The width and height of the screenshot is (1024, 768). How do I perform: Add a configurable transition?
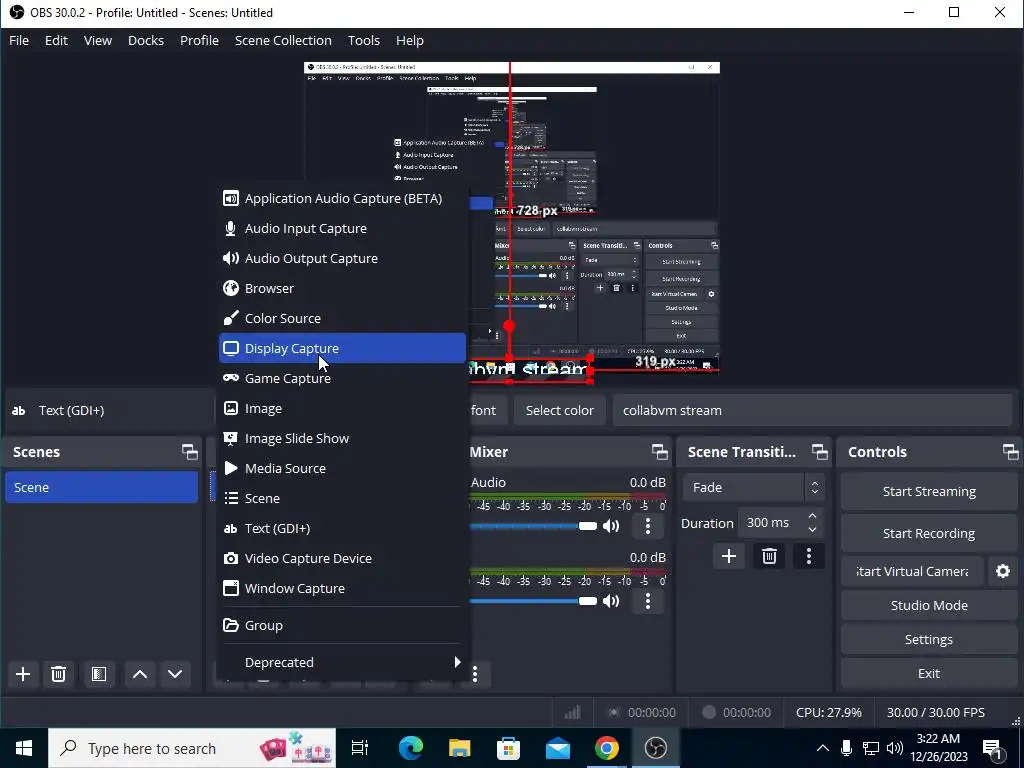(729, 556)
